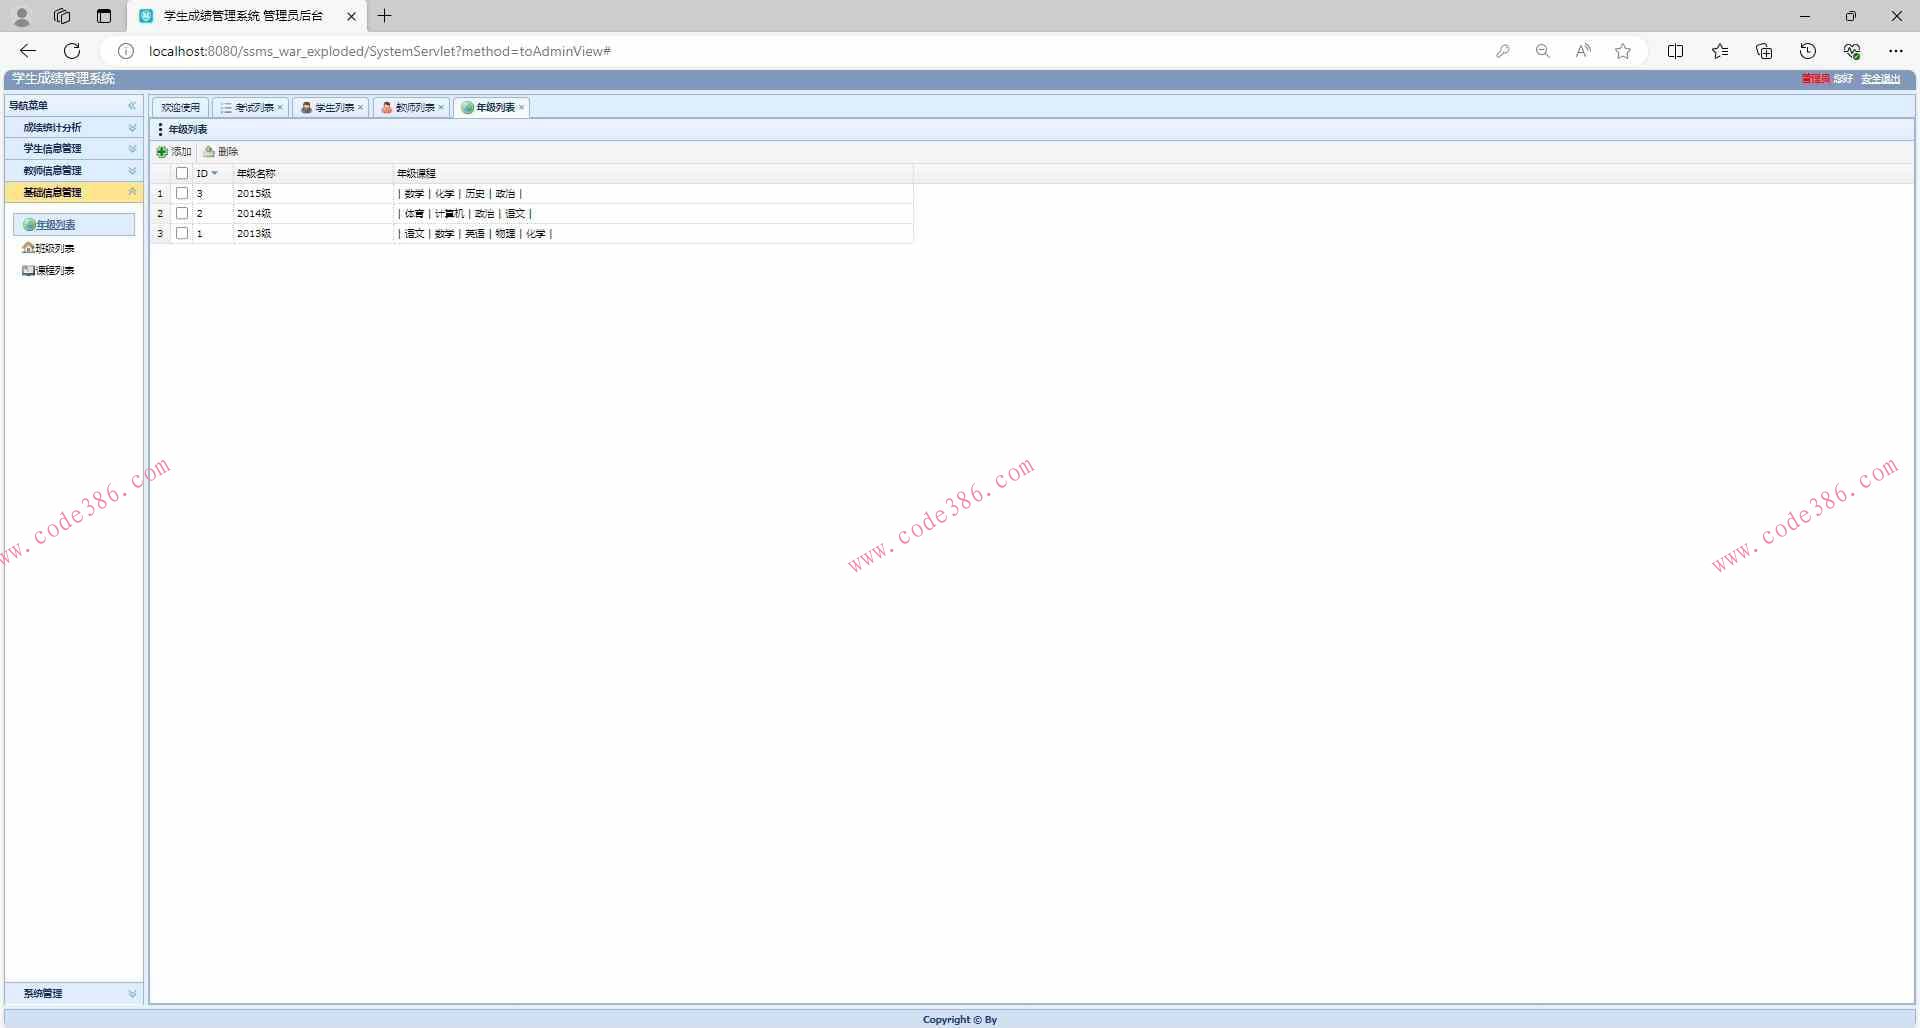Screen dimensions: 1920x1028
Task: Click the house icon next to 班级列表
Action: click(28, 248)
